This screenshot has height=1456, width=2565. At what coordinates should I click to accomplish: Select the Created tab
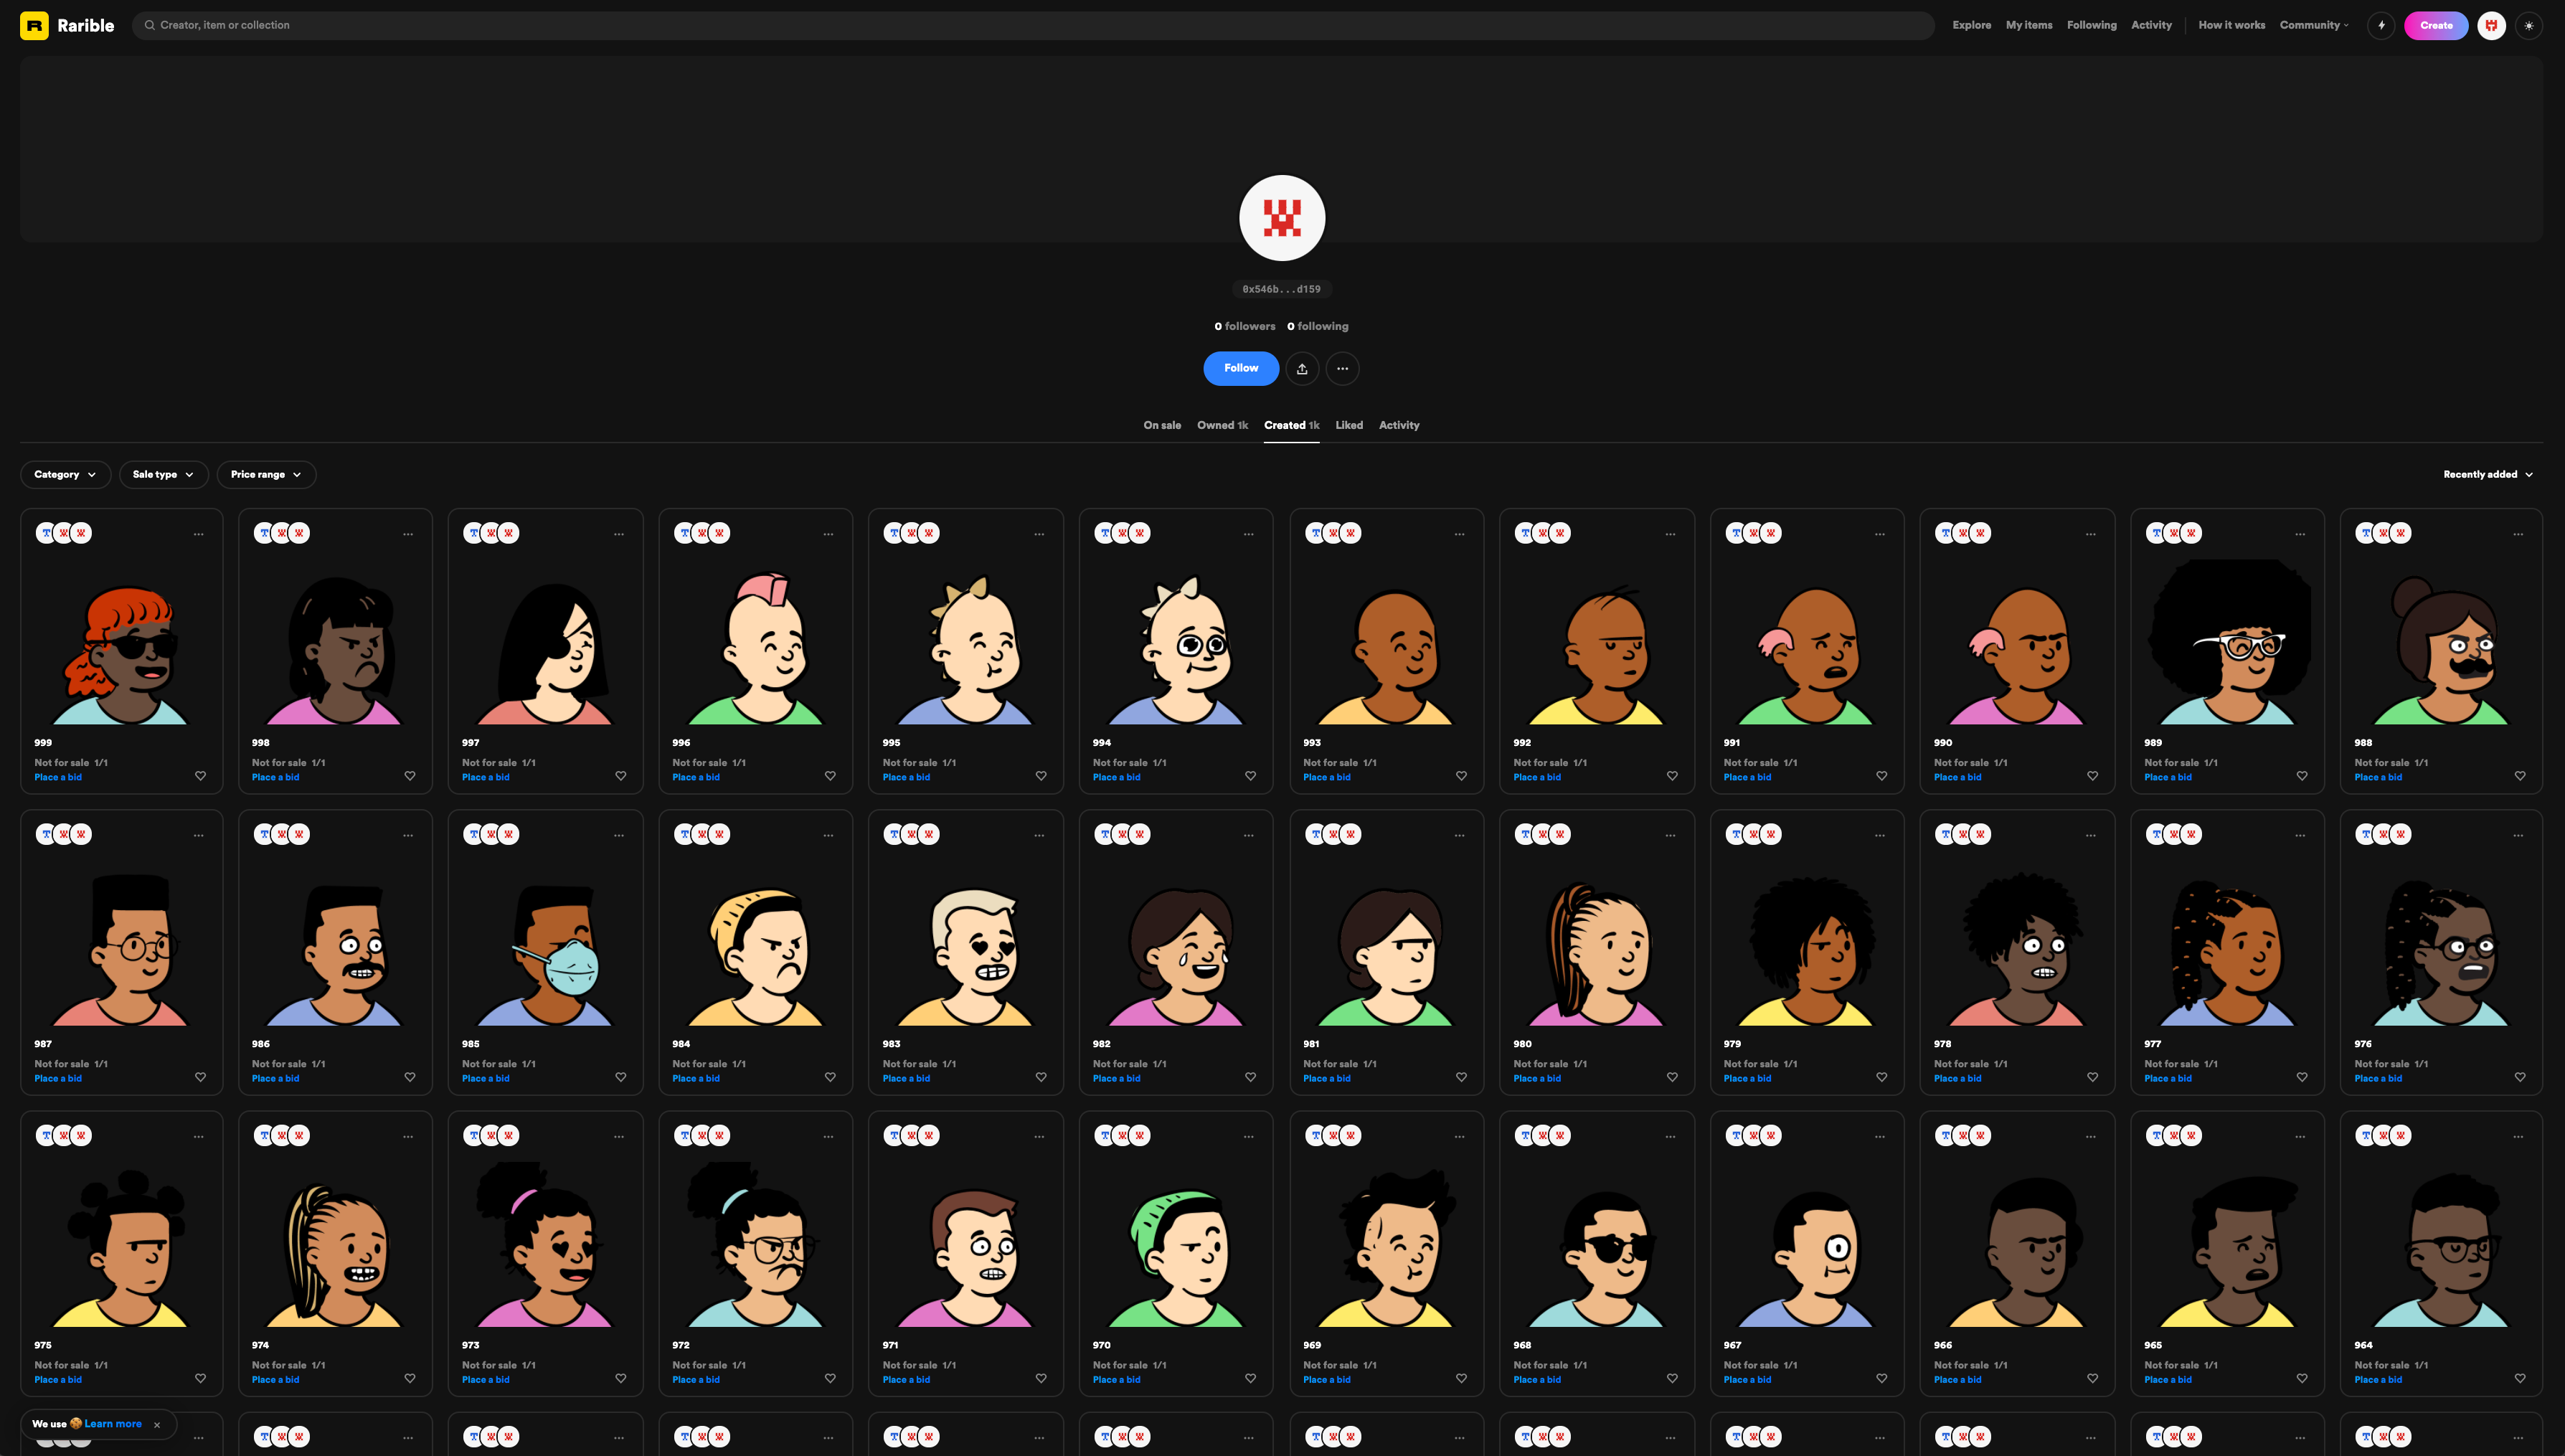1291,425
